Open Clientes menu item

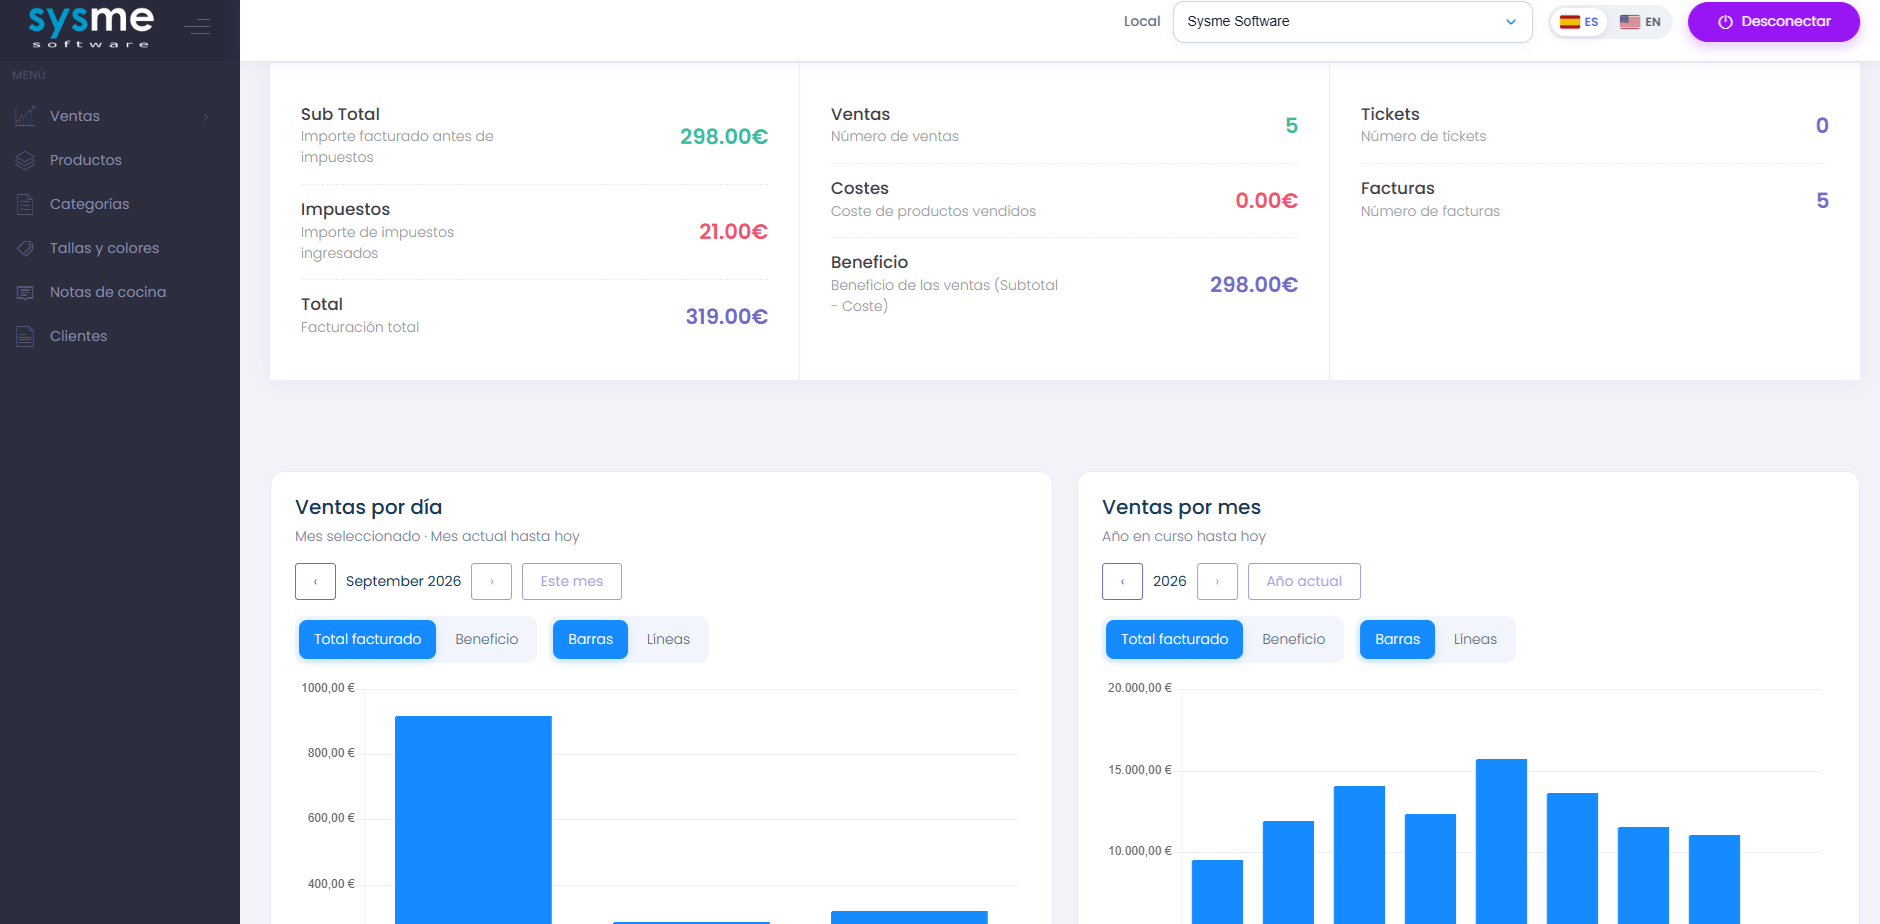pyautogui.click(x=120, y=336)
